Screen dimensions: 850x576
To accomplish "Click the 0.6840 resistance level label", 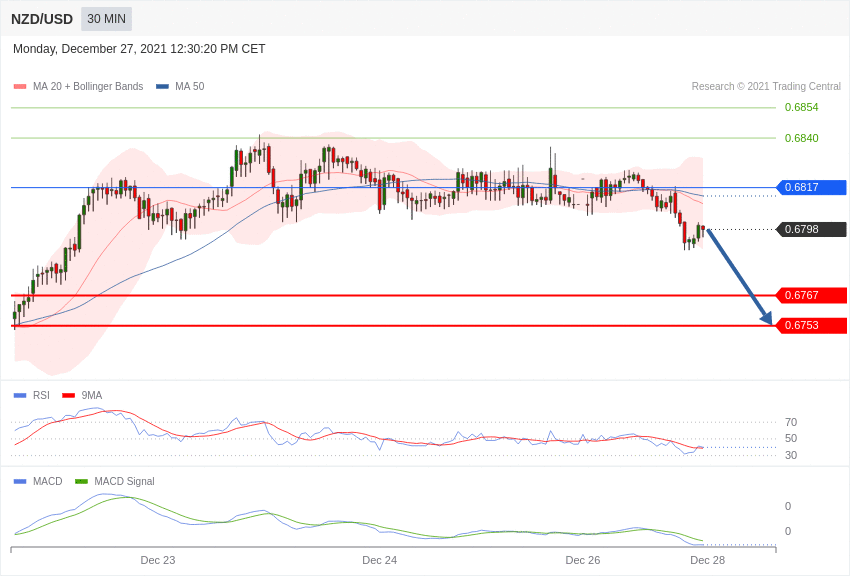I will point(801,138).
